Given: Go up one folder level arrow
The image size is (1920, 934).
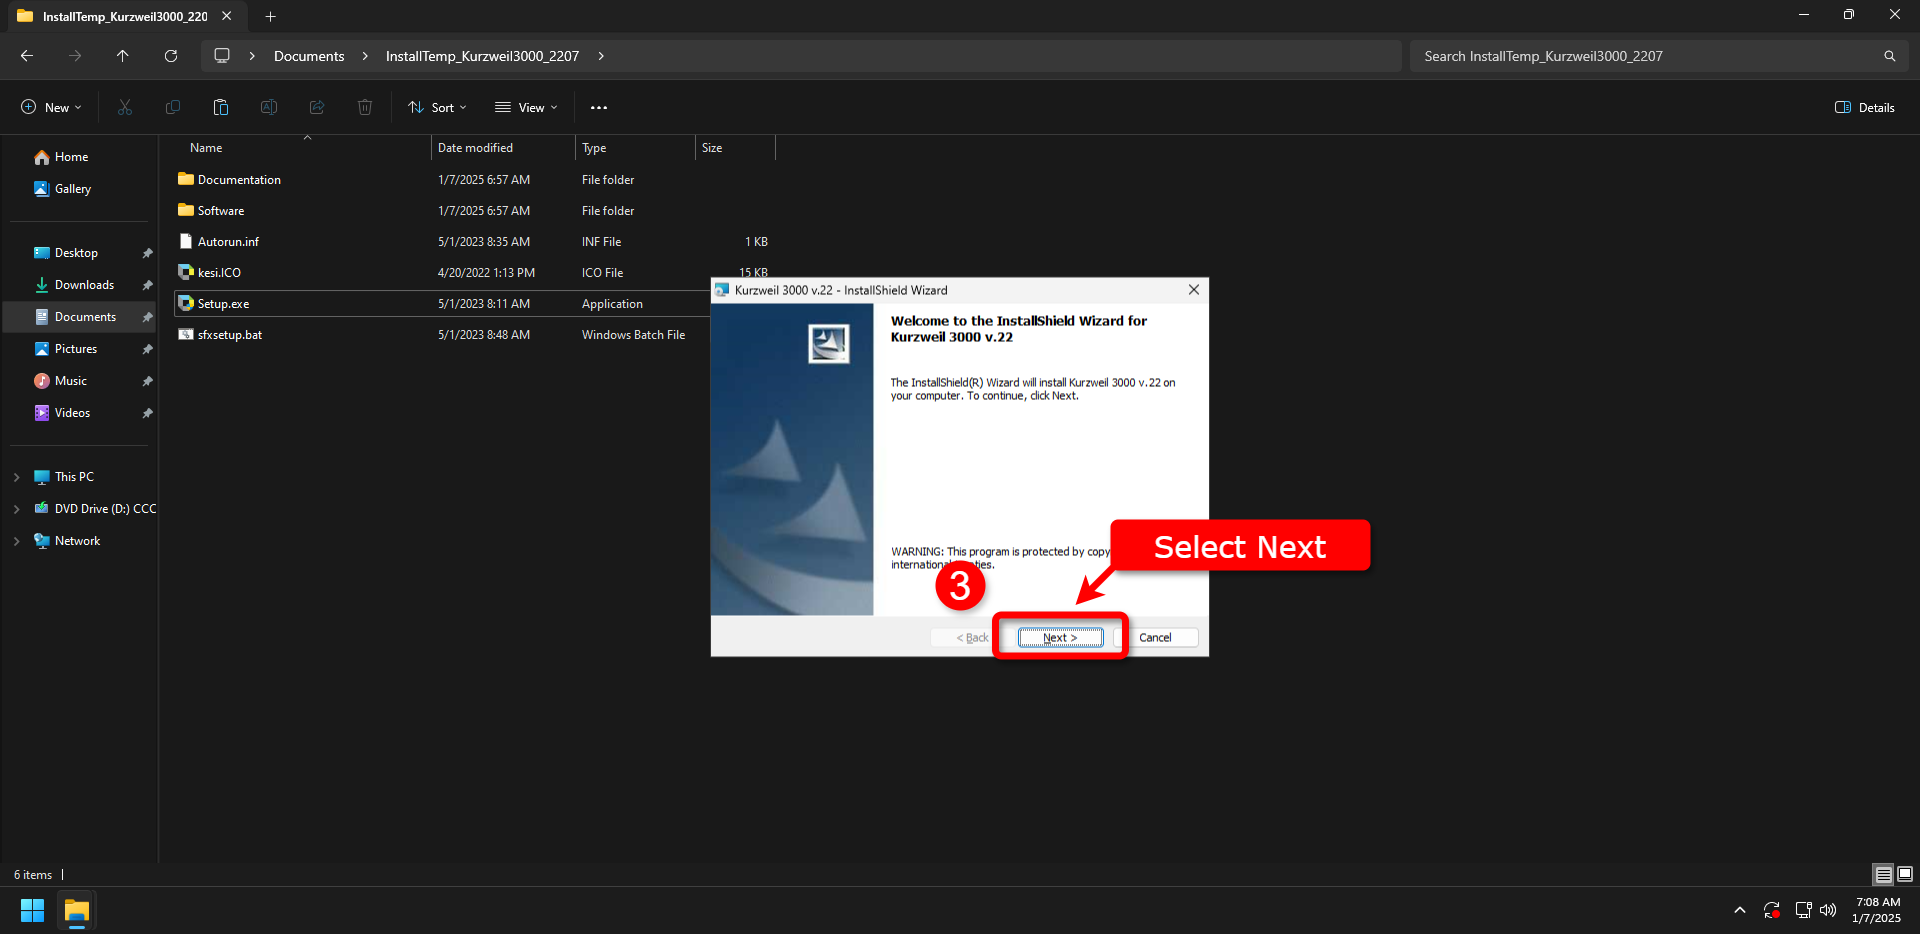Looking at the screenshot, I should pyautogui.click(x=123, y=56).
